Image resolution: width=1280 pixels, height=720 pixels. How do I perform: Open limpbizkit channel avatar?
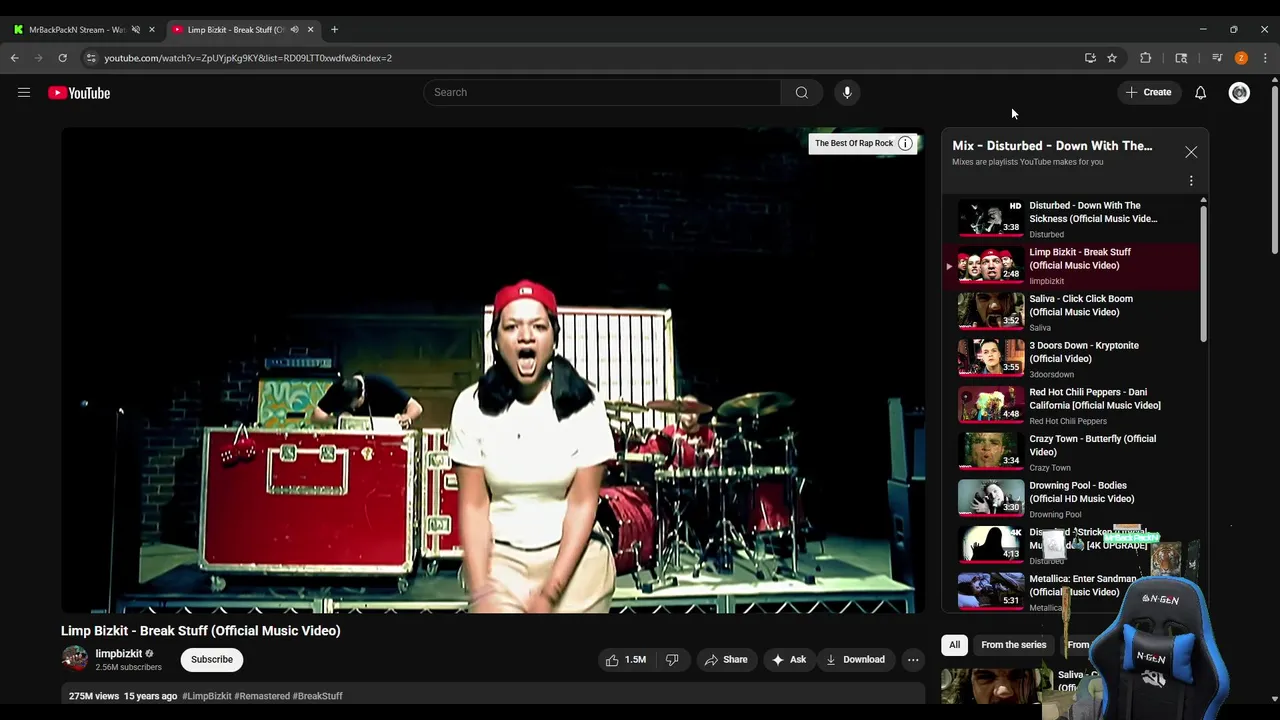pyautogui.click(x=75, y=659)
